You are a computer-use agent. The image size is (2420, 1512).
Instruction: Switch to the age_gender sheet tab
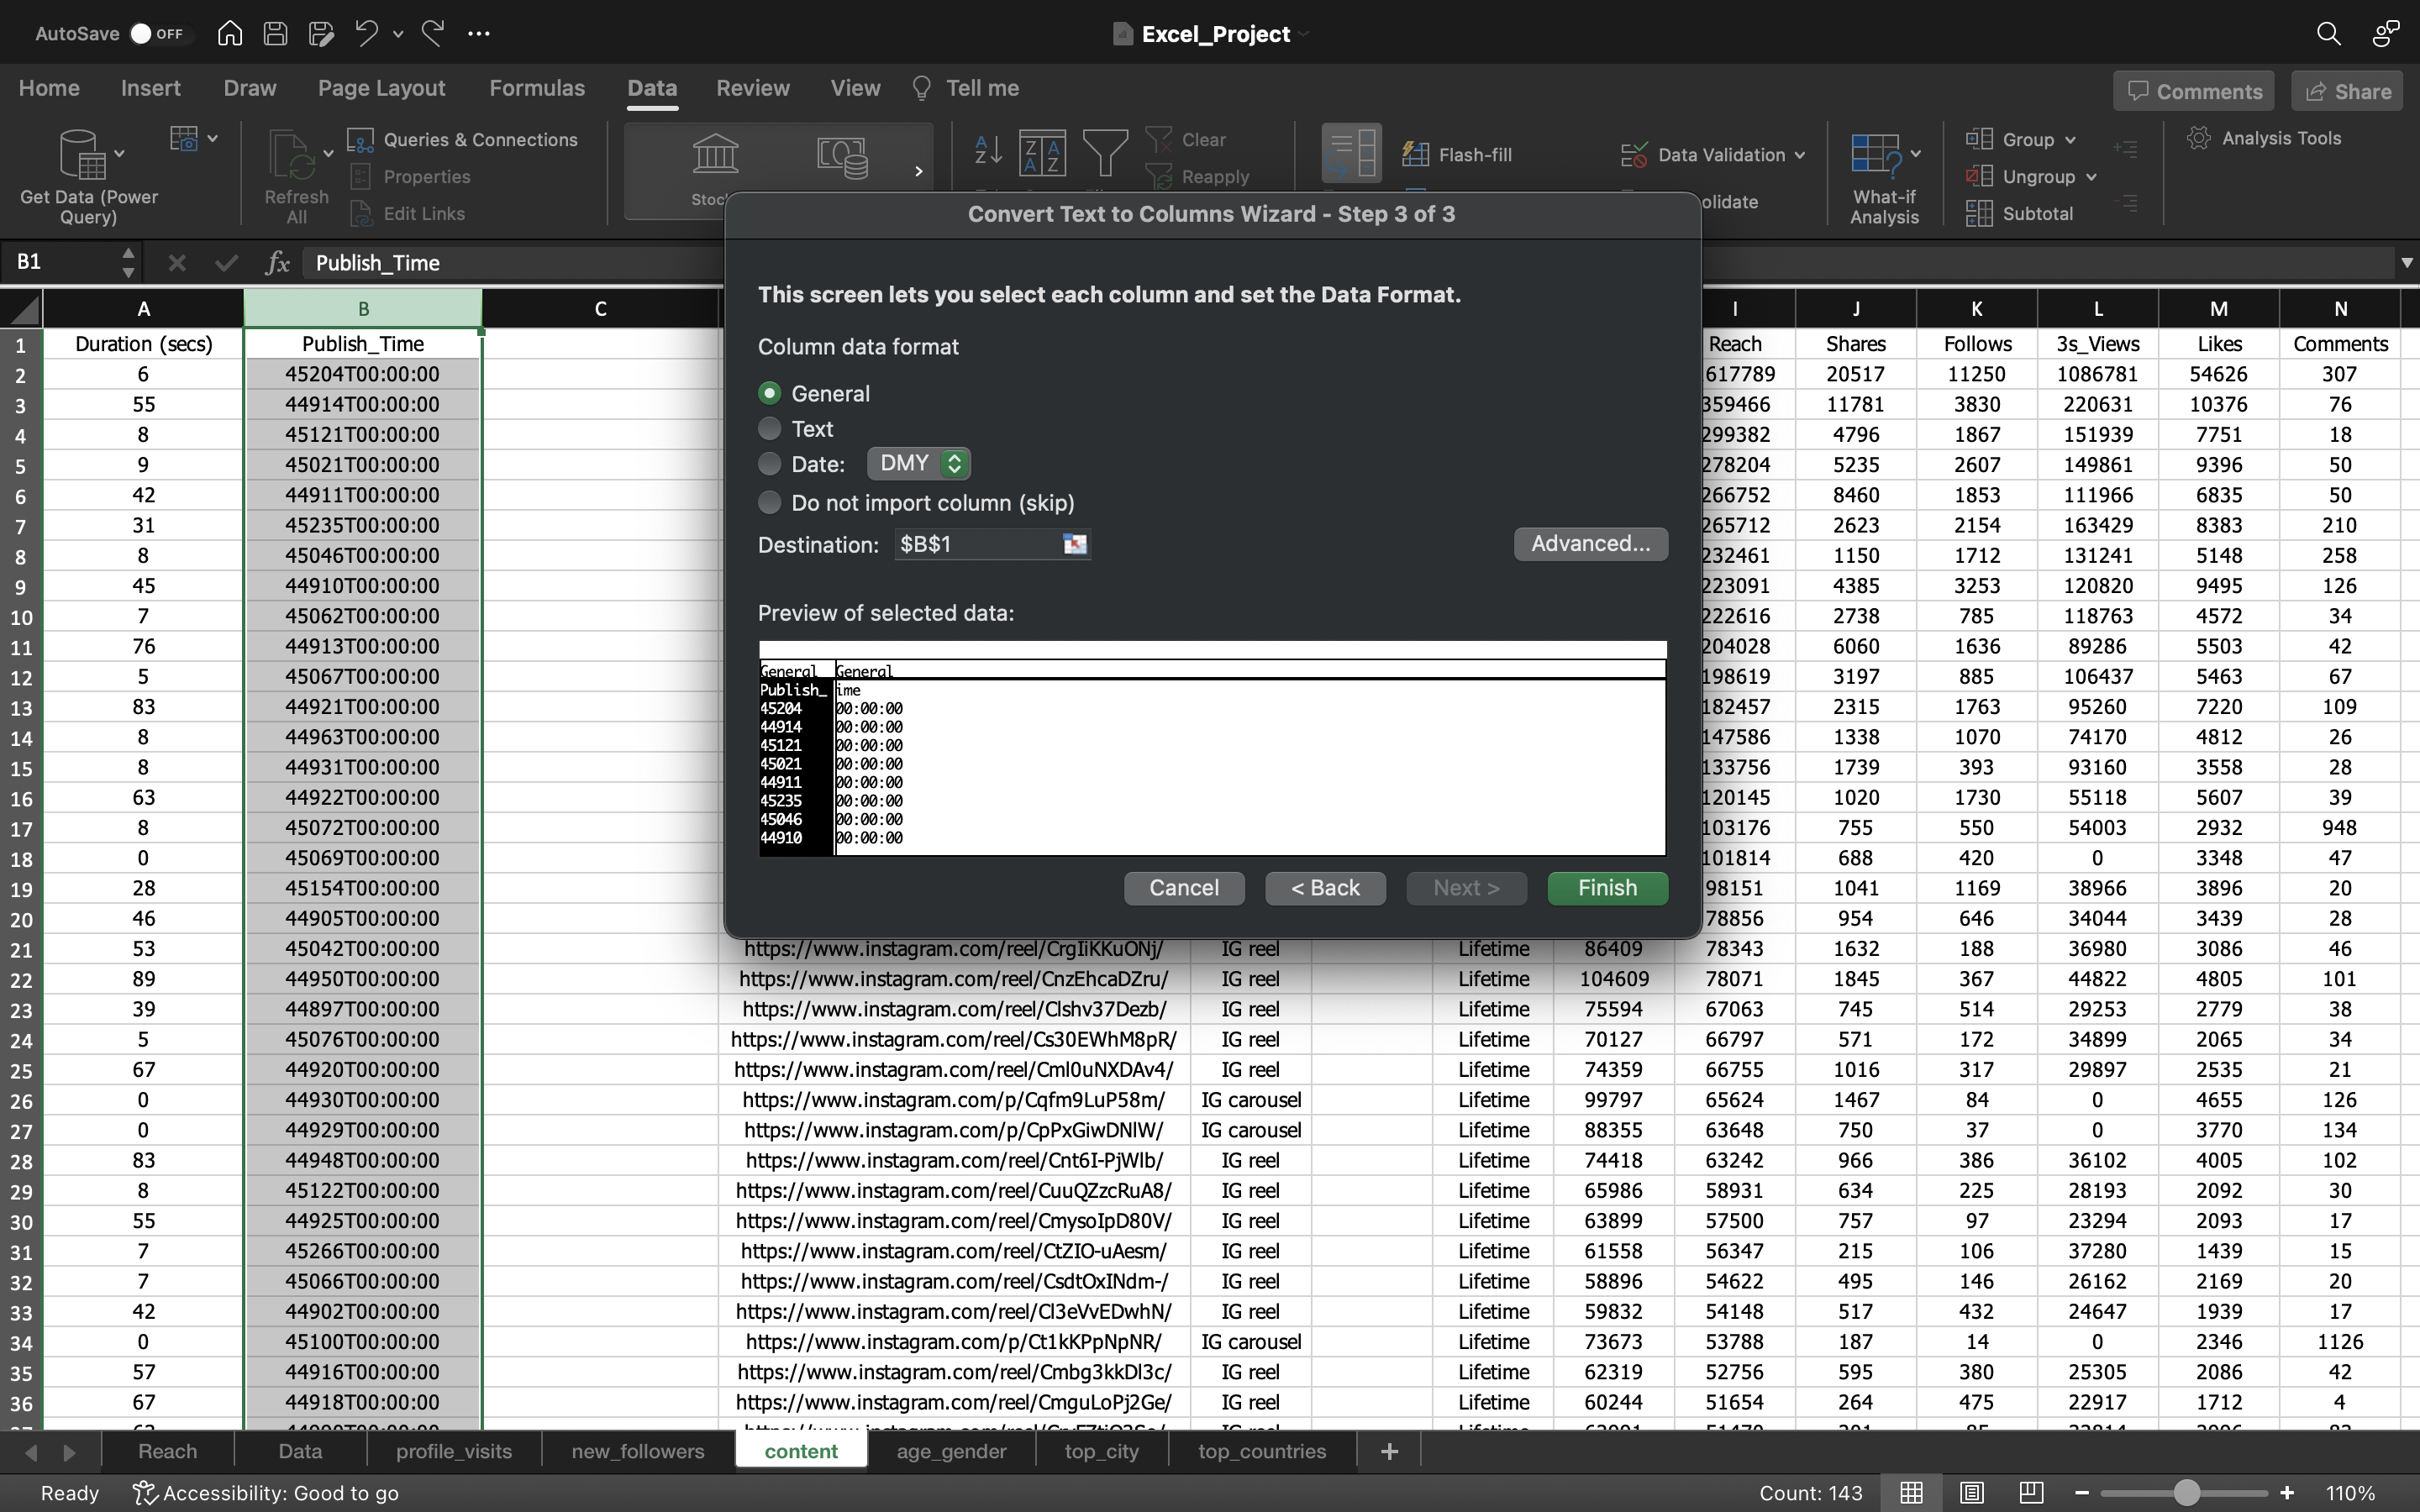(951, 1451)
